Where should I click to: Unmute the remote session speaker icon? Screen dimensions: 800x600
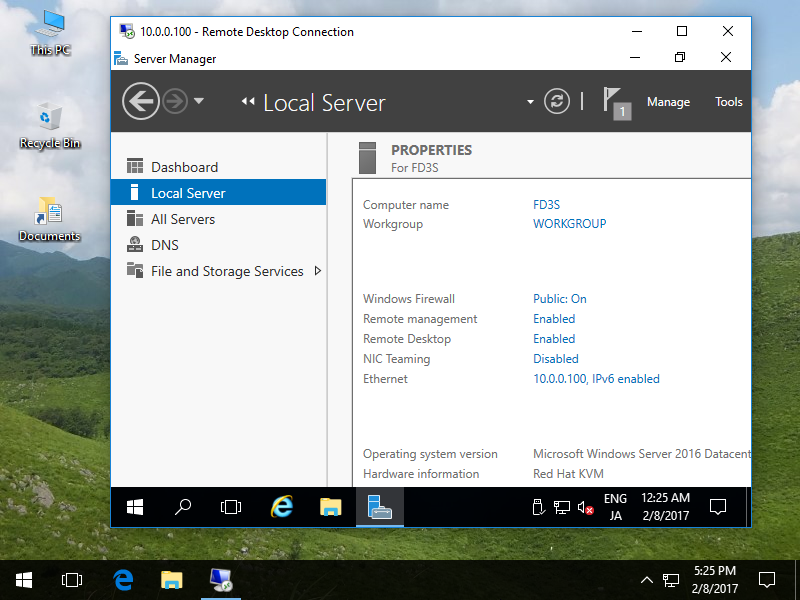point(584,507)
